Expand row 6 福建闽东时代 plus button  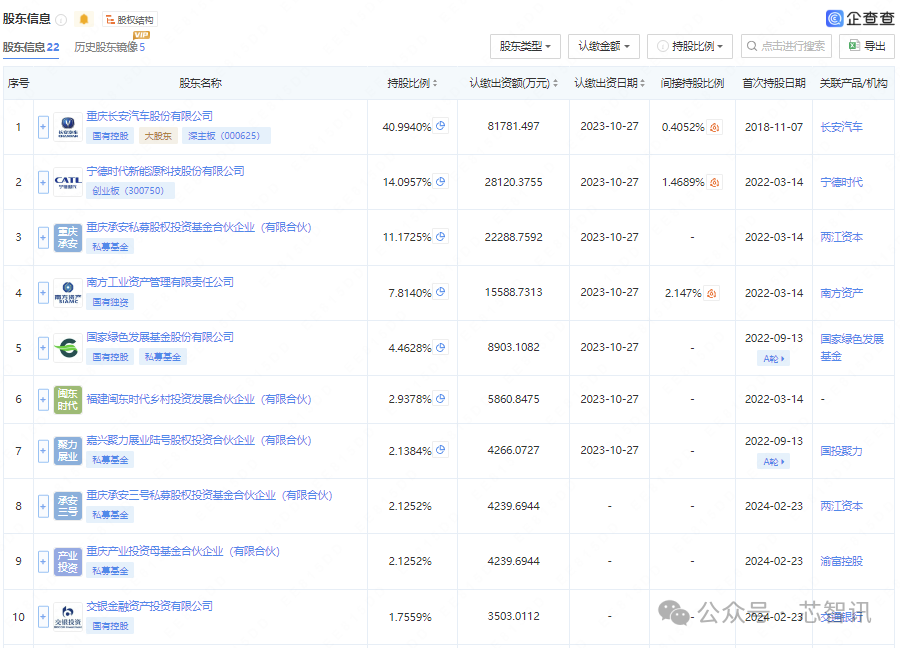coord(43,399)
